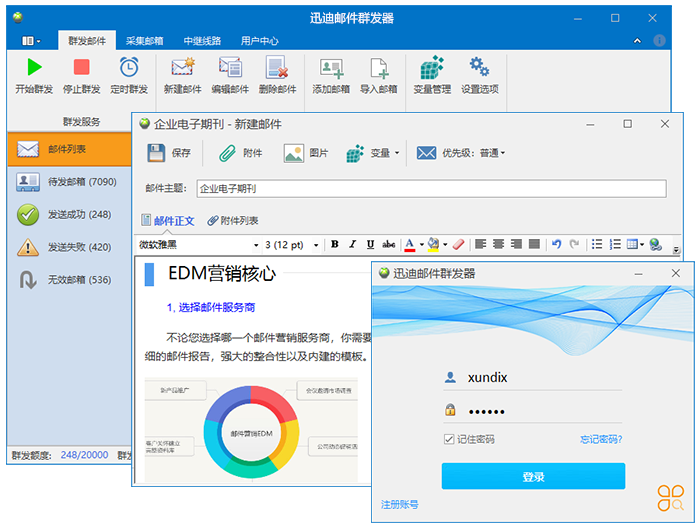Insert a numbered list

[x=615, y=244]
